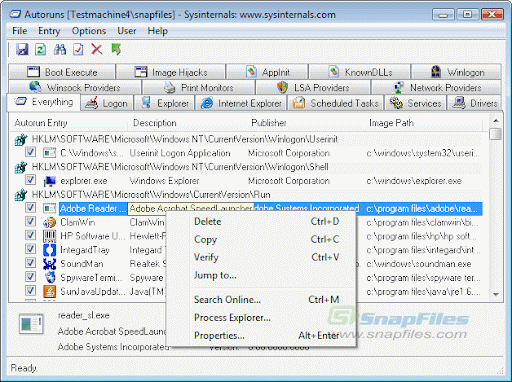Viewport: 512px width, 382px height.
Task: Switch to the Drivers tab
Action: click(474, 103)
